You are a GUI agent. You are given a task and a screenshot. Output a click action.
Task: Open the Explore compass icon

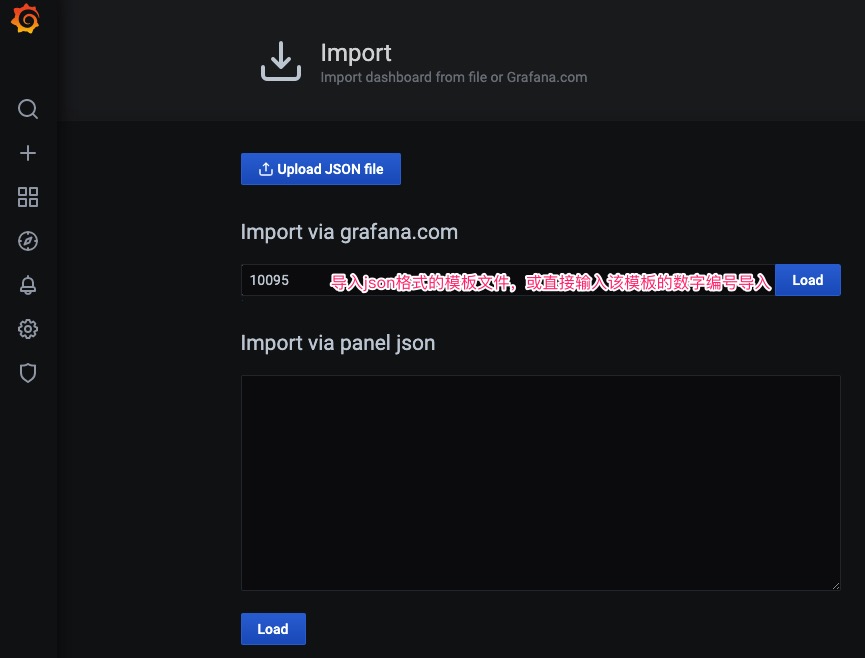(28, 241)
